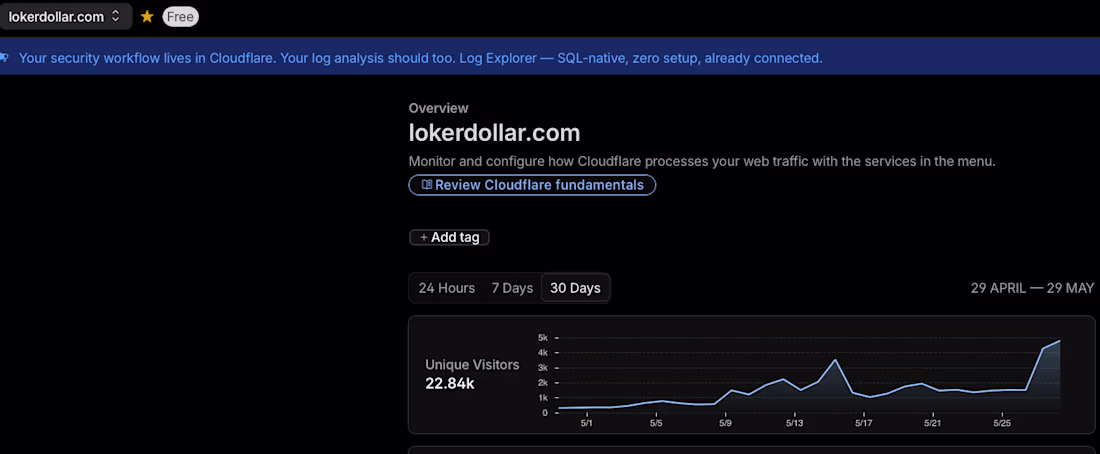The image size is (1100, 454).
Task: Open the lokerdollar.com domain switcher dropdown
Action: pyautogui.click(x=65, y=17)
